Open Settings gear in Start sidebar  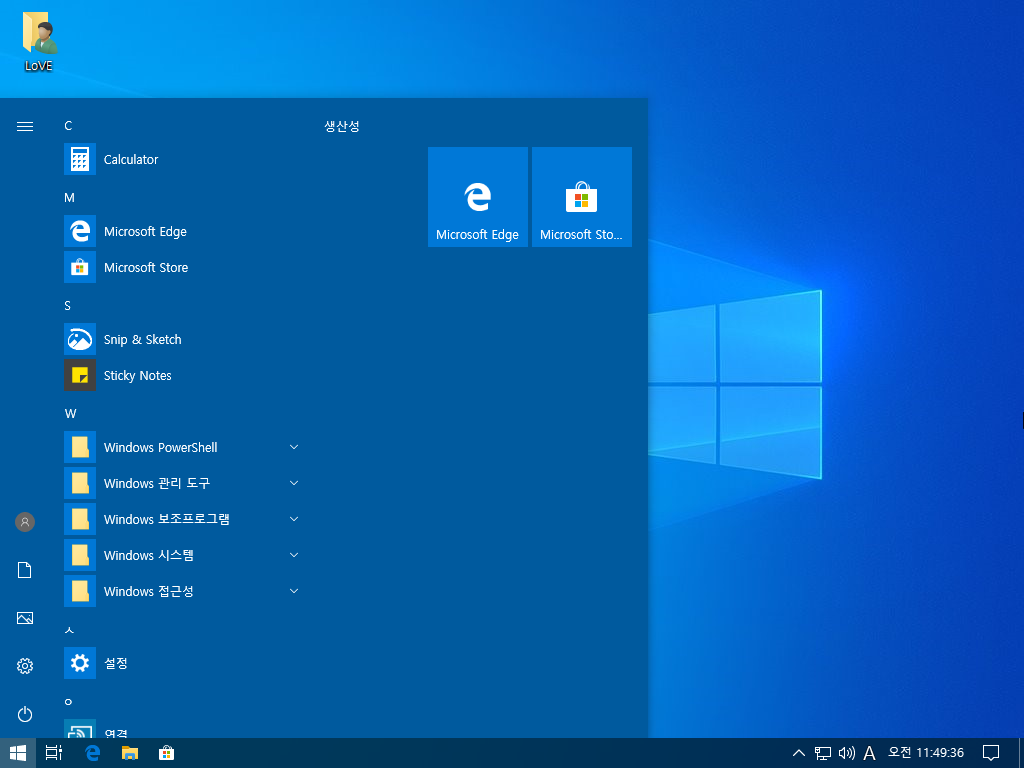[25, 666]
